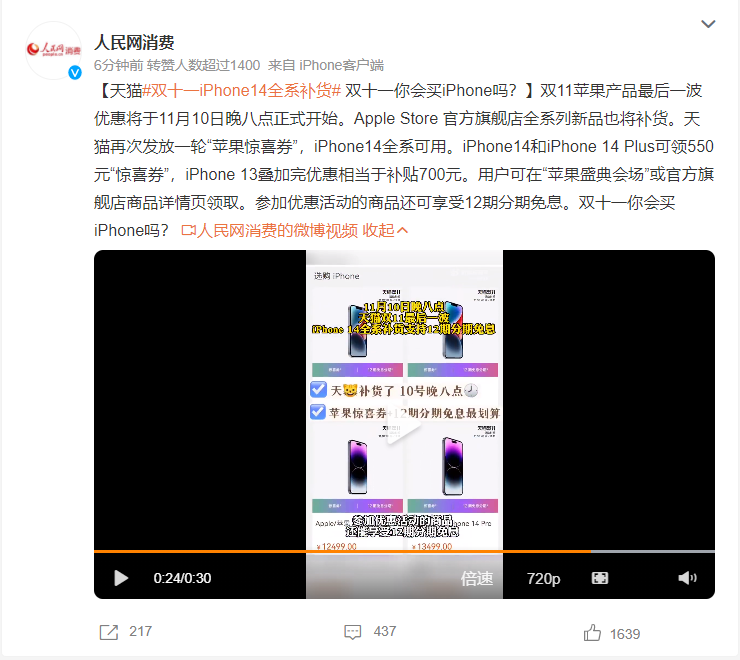Enter fullscreen video mode
The image size is (740, 660).
(x=600, y=578)
